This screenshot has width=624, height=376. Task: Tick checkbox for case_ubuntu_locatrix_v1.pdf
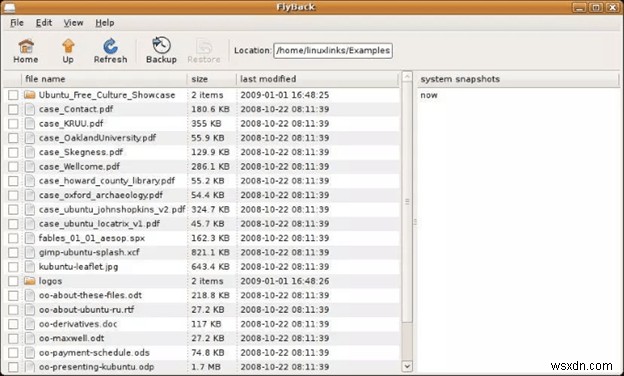click(13, 224)
